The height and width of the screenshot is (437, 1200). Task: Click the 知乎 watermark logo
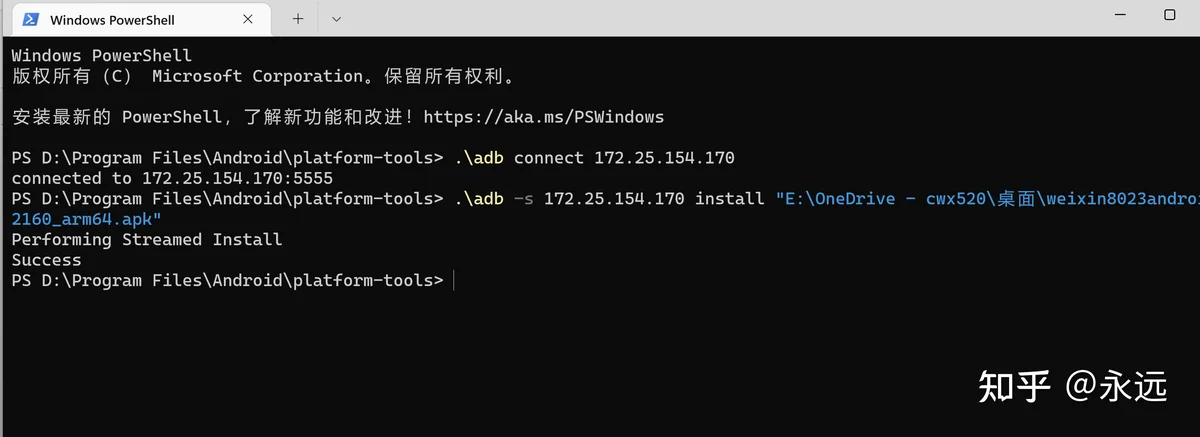[1014, 385]
